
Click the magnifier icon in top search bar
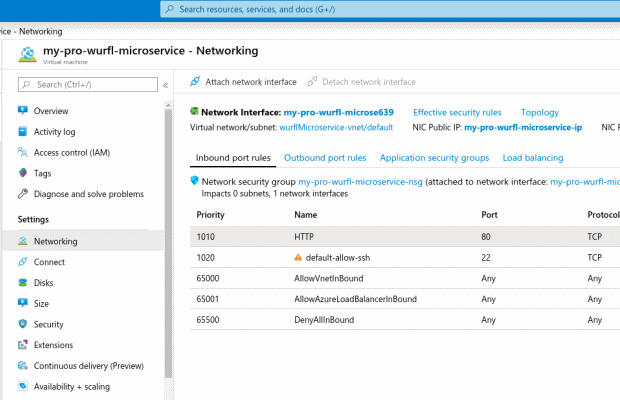170,9
